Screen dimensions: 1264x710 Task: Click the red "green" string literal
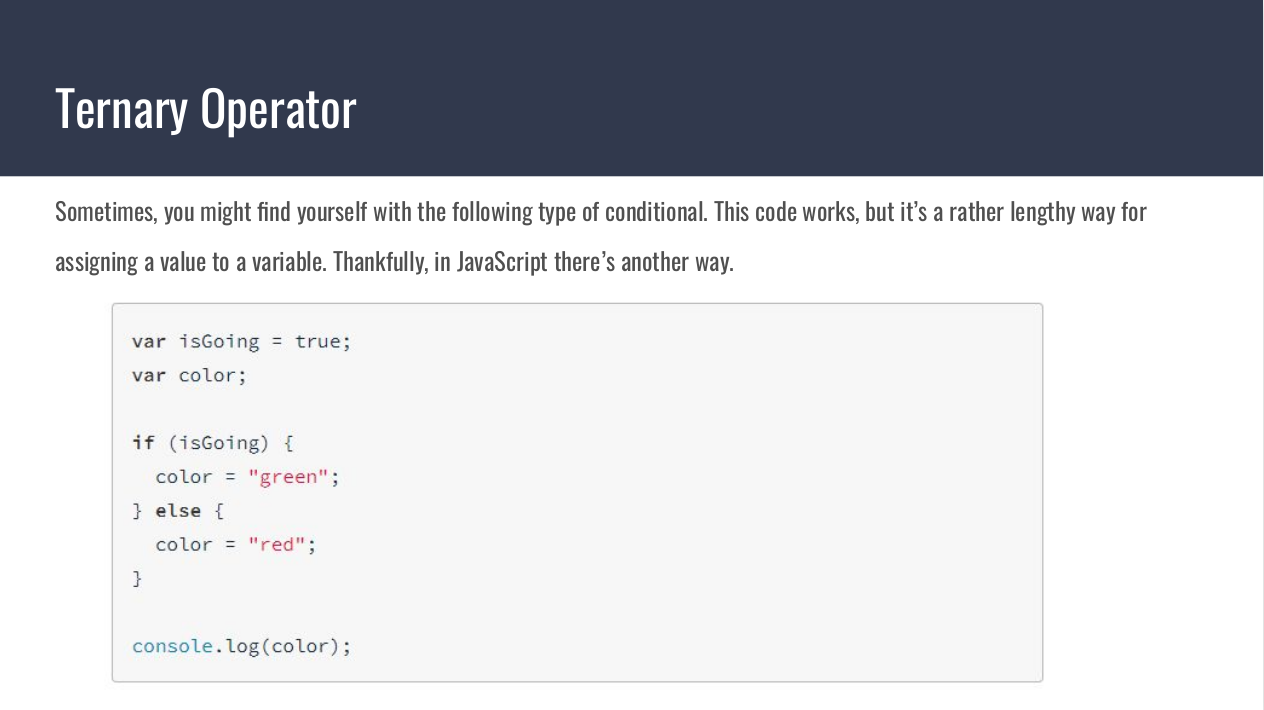[288, 477]
